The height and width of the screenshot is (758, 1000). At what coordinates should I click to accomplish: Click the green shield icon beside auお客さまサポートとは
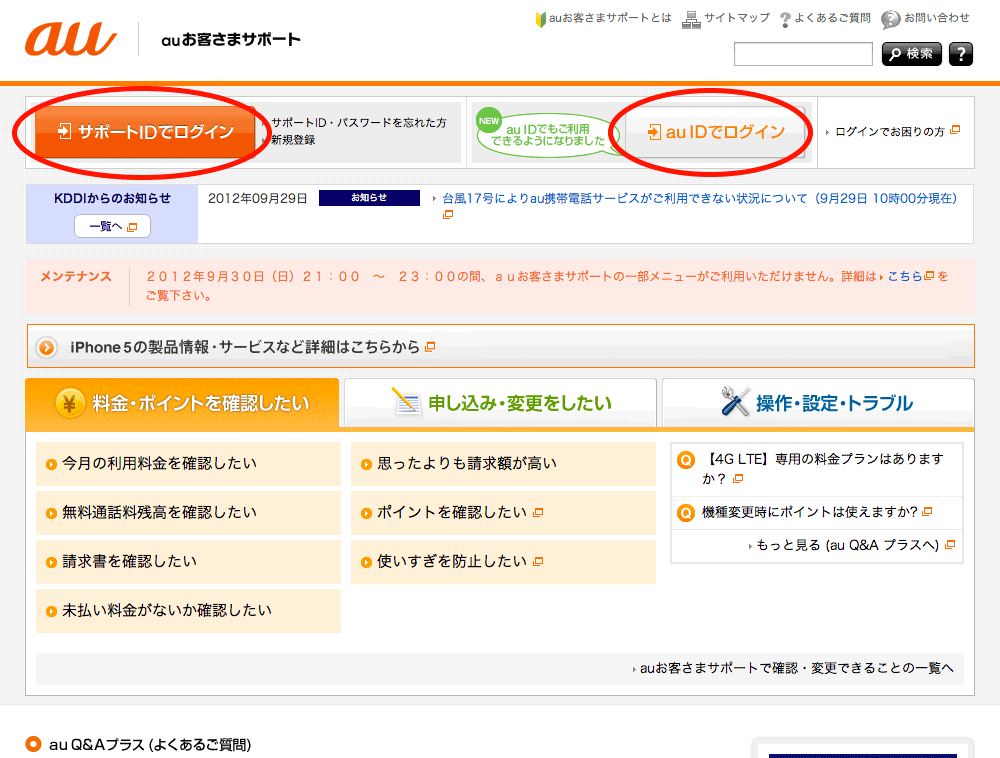point(541,20)
